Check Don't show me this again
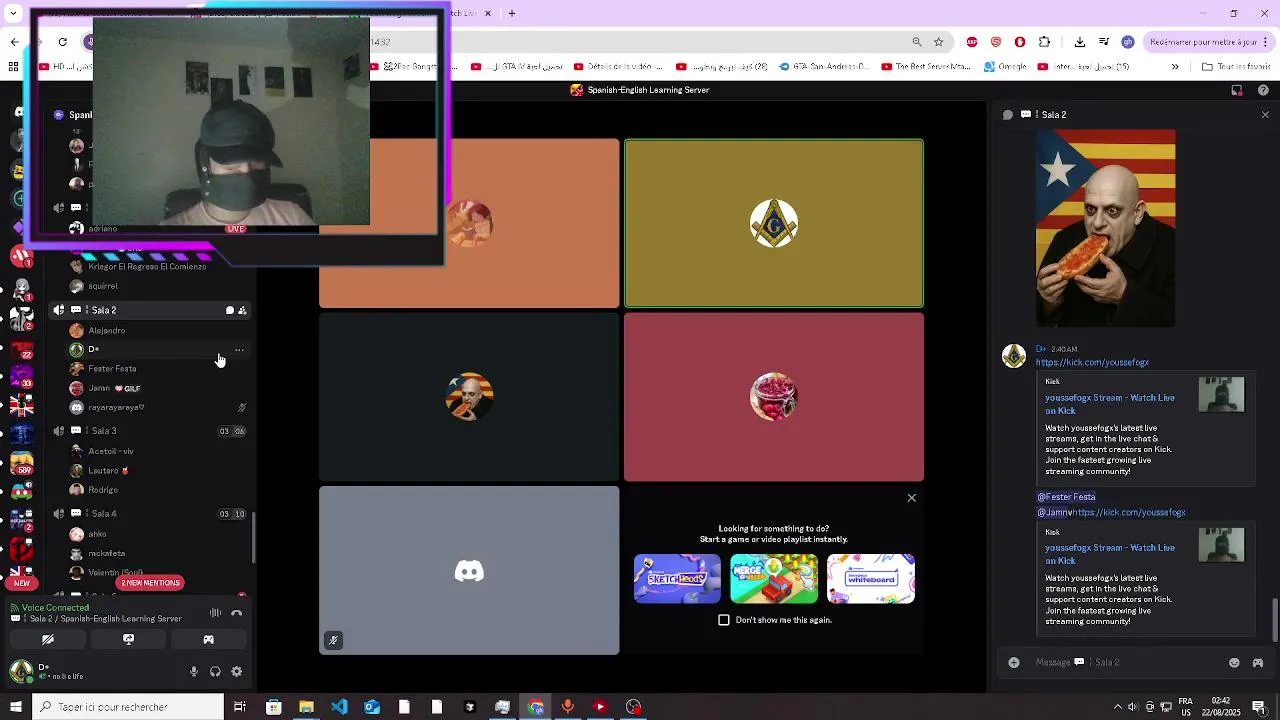This screenshot has width=1280, height=720. [x=724, y=620]
